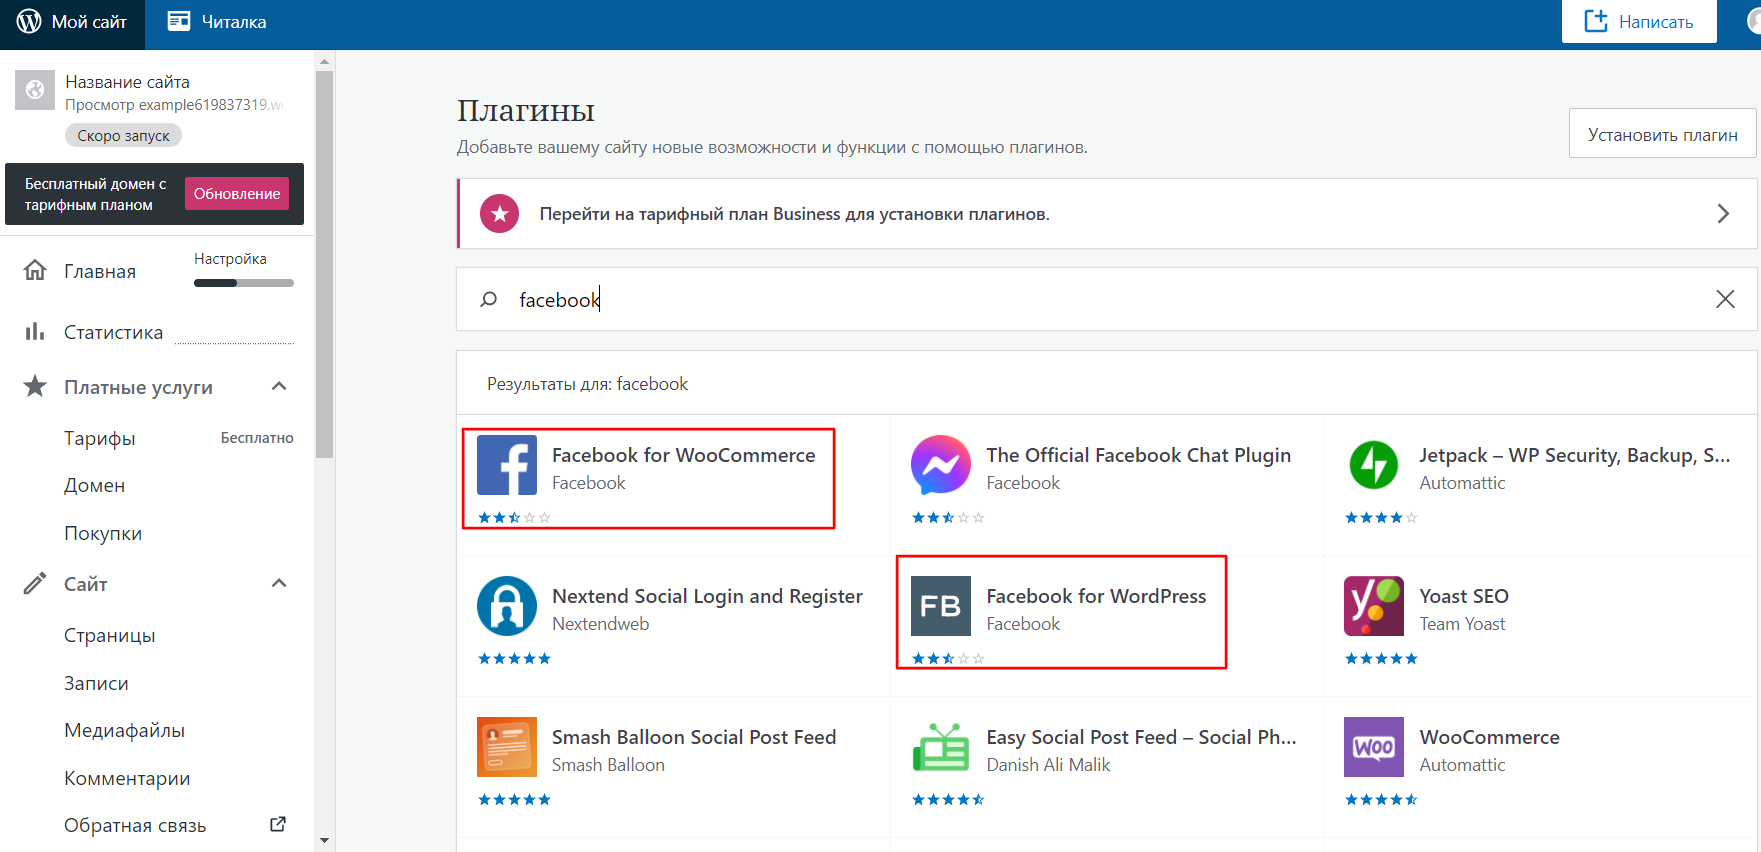Click into the plugin search field
This screenshot has height=852, width=1761.
coord(1100,300)
